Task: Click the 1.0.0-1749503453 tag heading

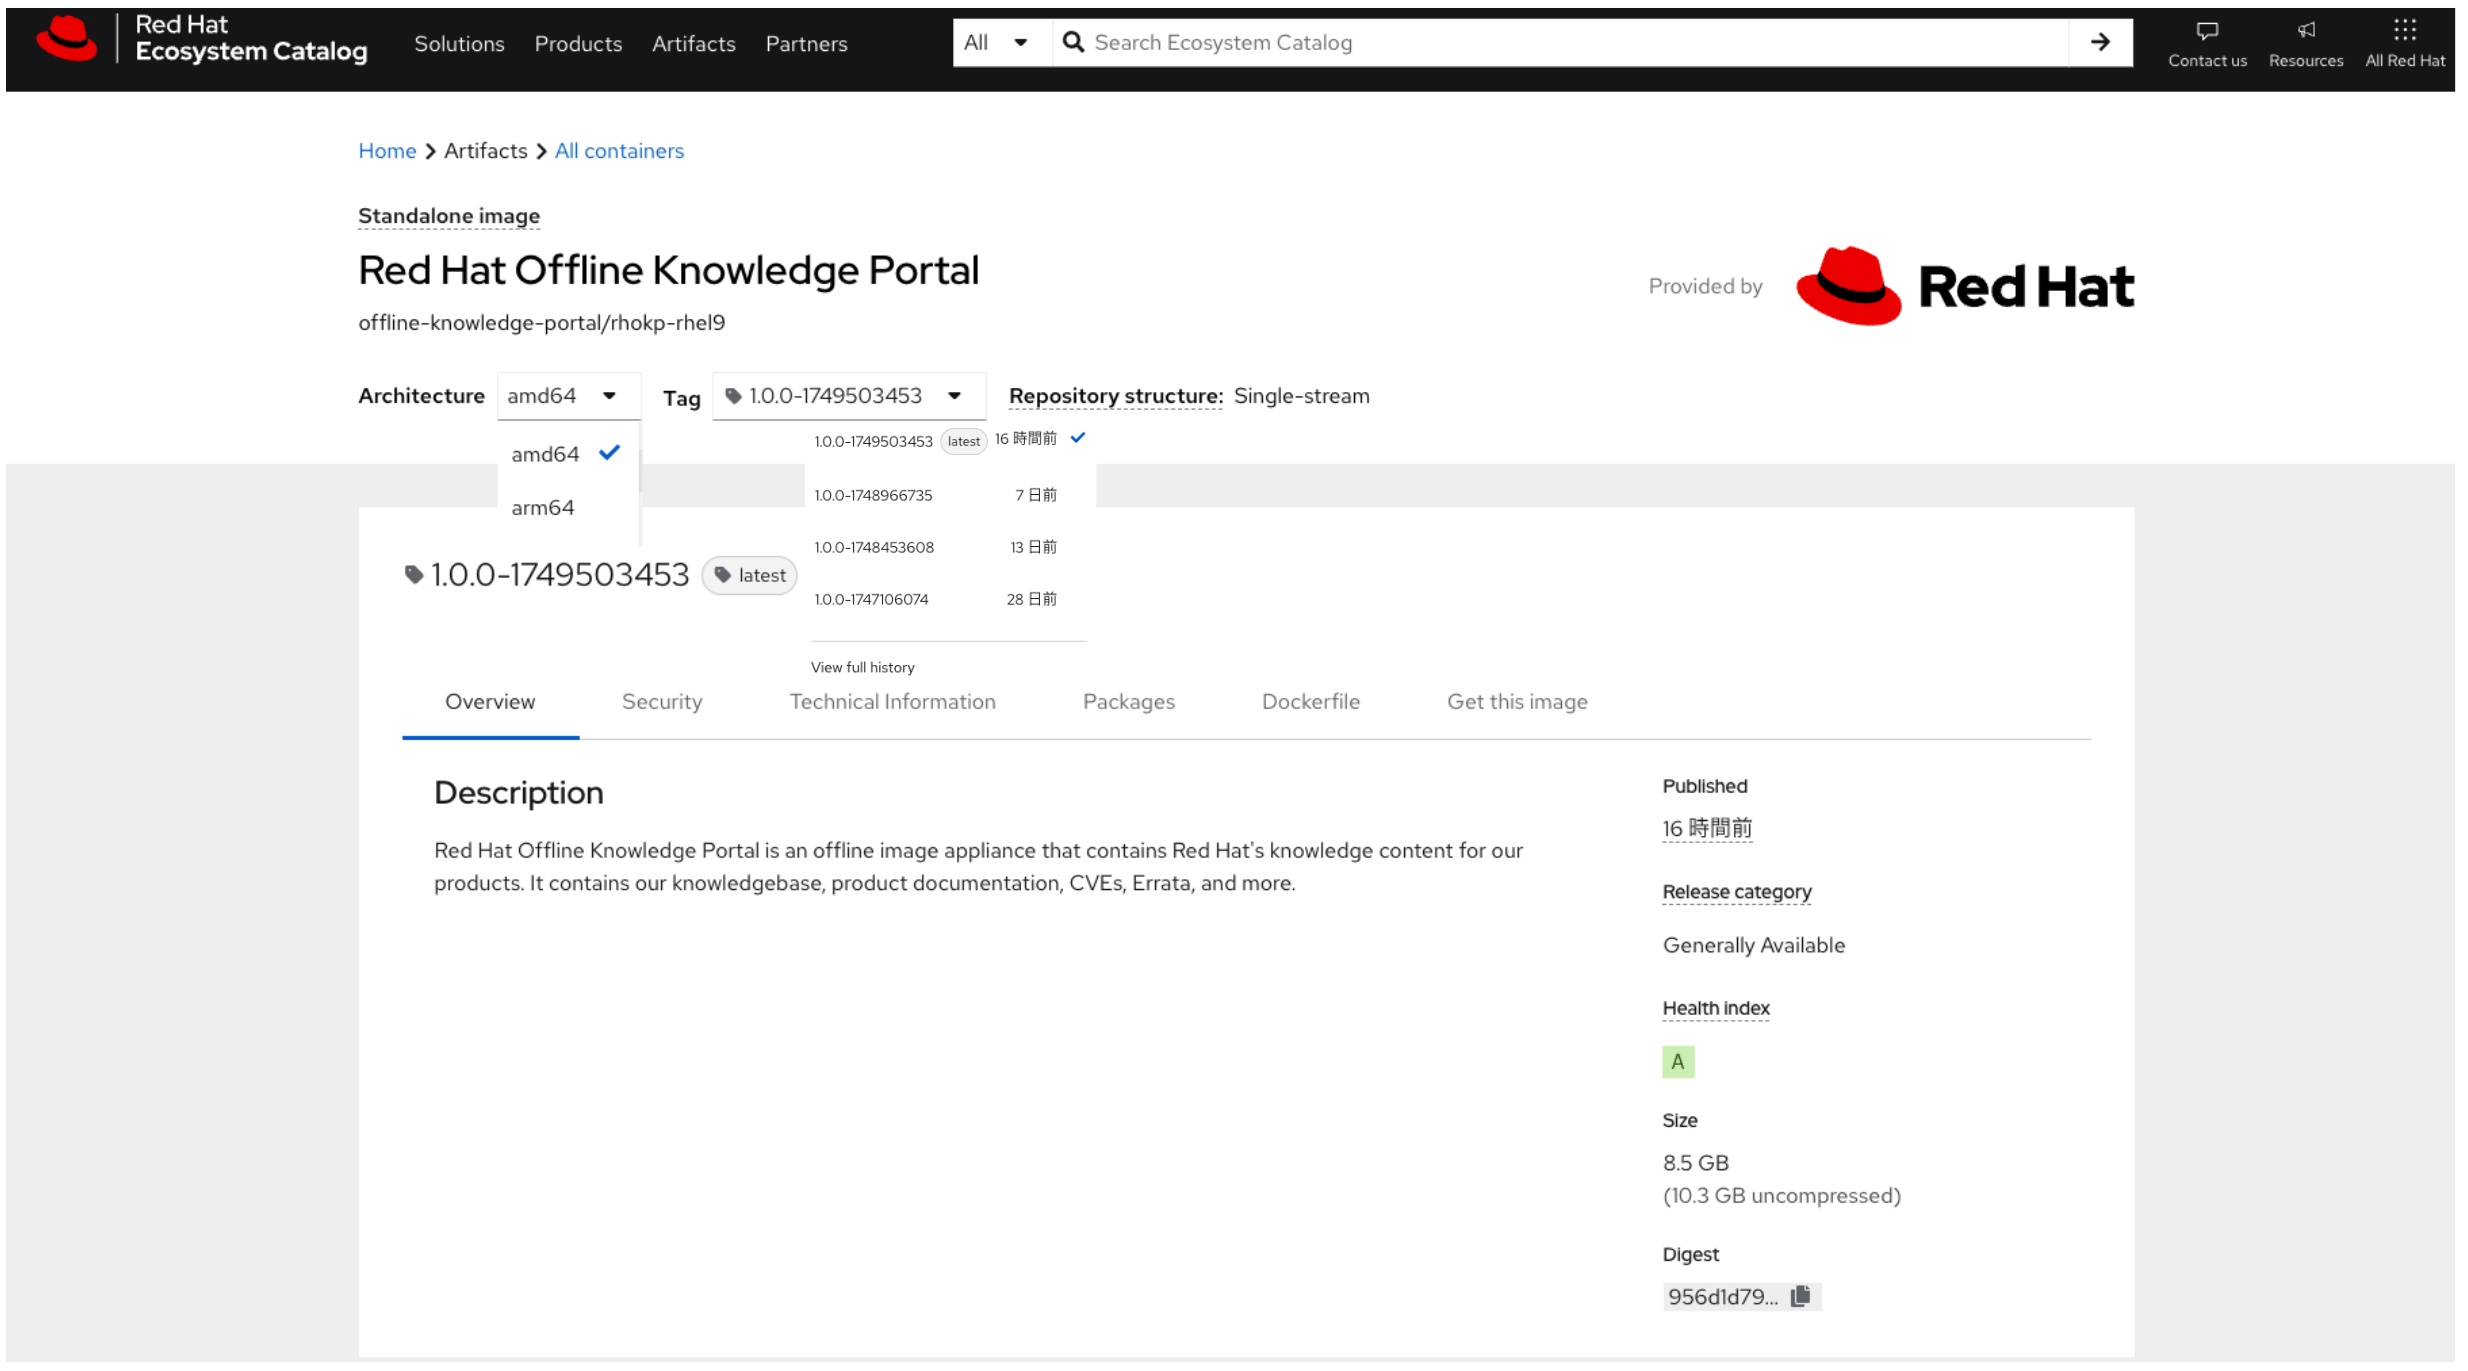Action: pos(560,574)
